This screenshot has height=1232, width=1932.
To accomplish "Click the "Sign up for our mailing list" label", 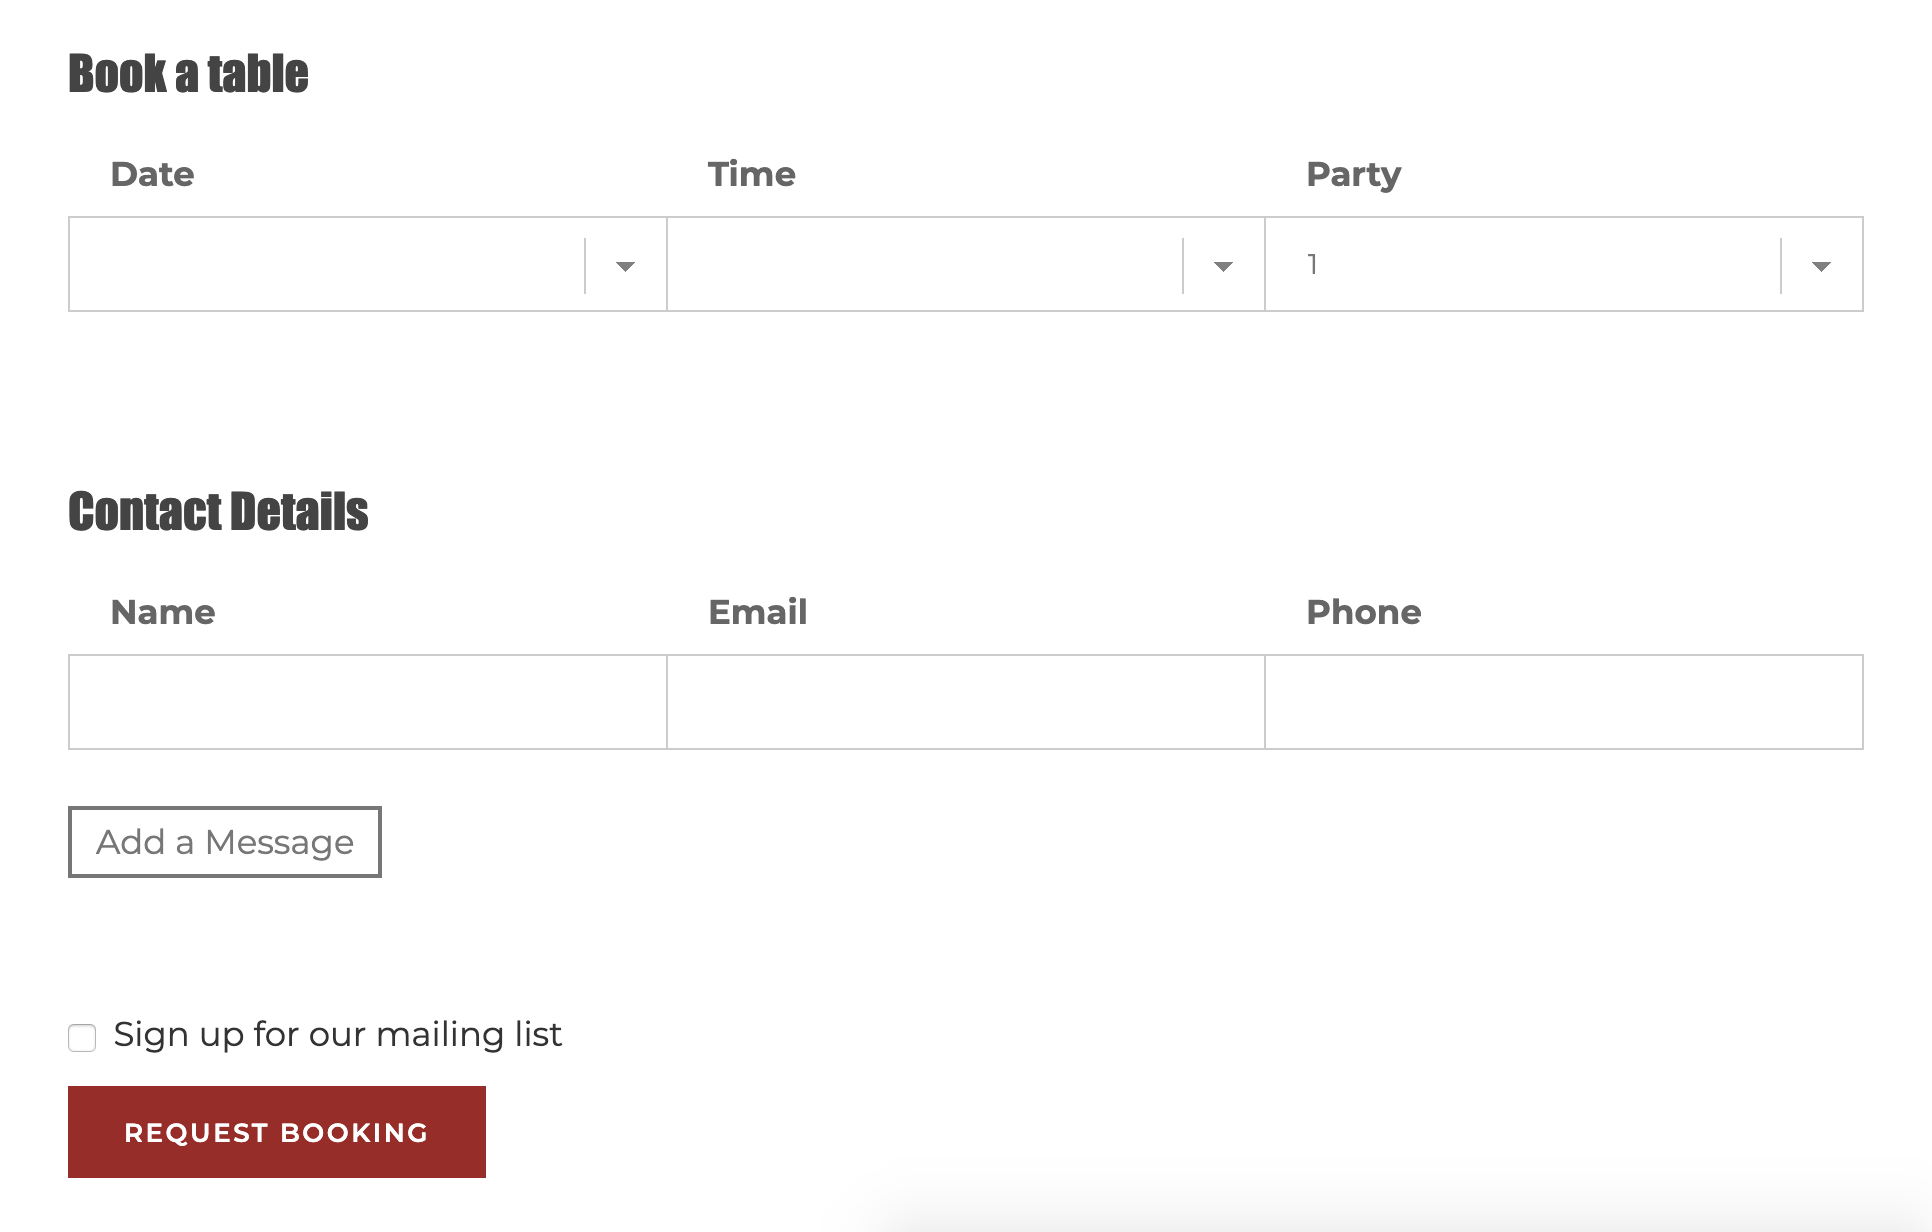I will tap(338, 1034).
